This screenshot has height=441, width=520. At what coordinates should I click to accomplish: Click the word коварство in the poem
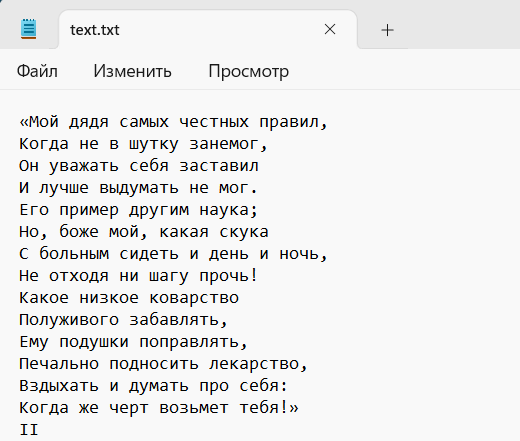pos(194,298)
